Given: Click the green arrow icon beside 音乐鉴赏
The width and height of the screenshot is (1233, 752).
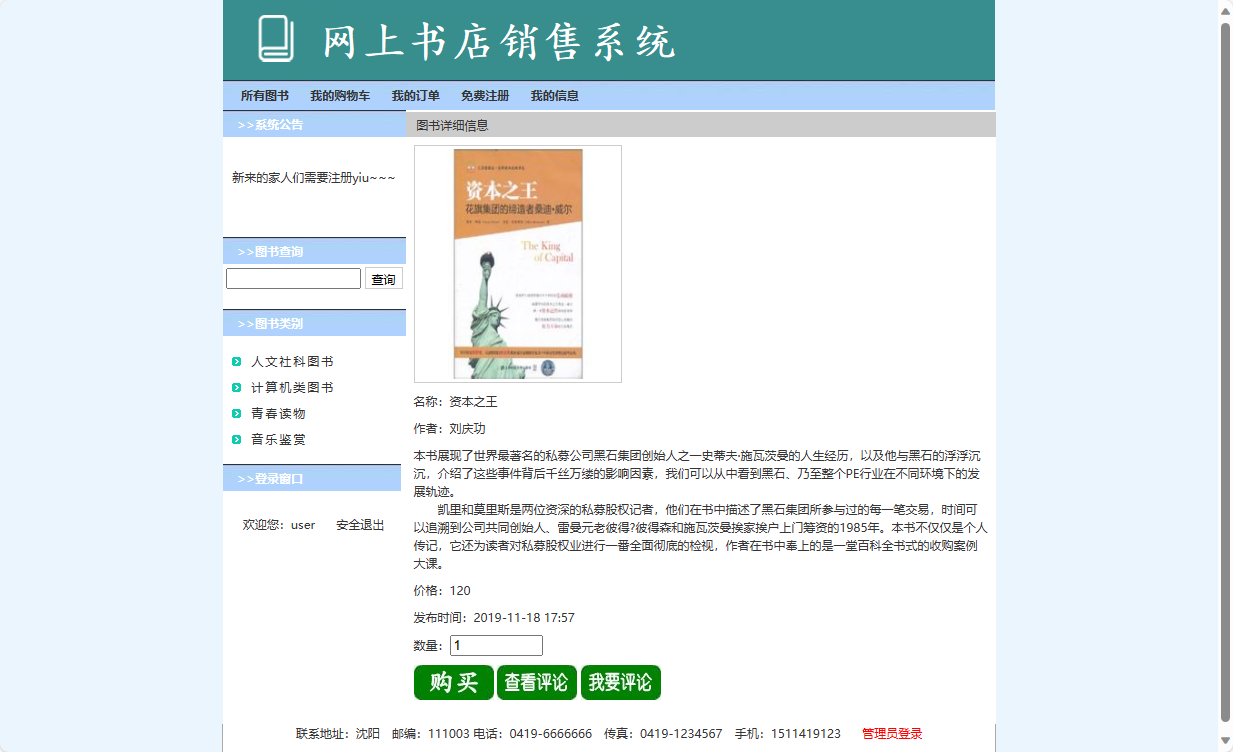Looking at the screenshot, I should [x=236, y=439].
